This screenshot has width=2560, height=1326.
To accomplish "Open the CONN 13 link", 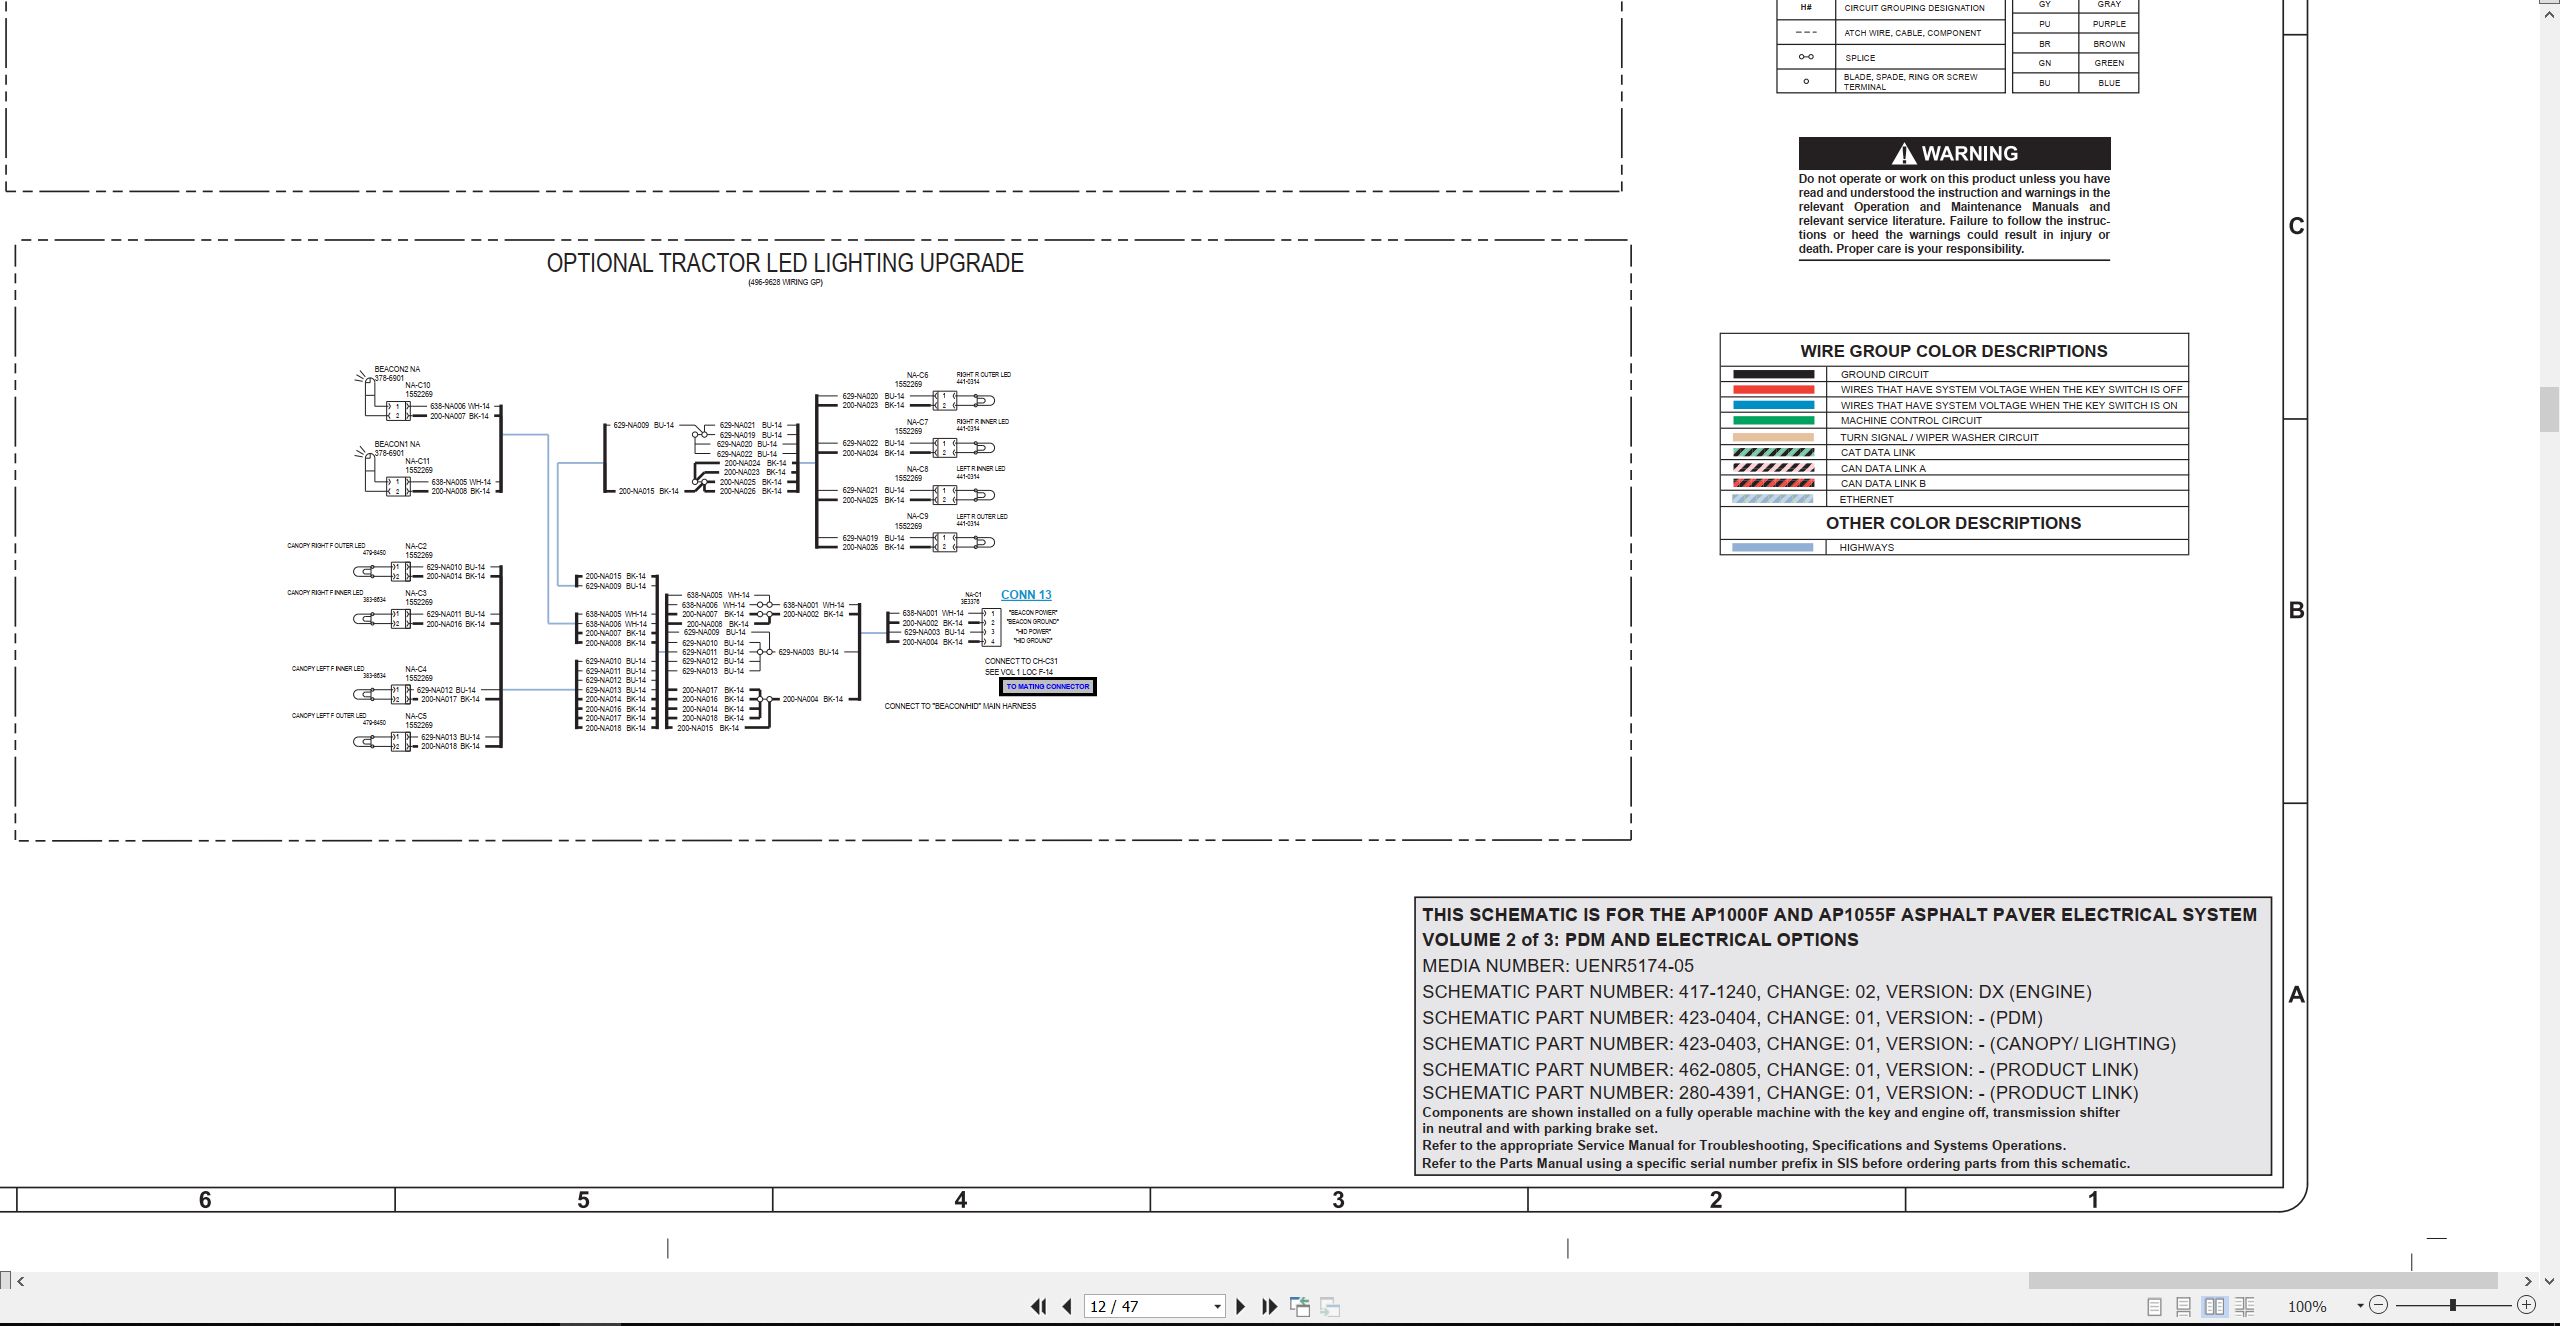I will [1026, 595].
